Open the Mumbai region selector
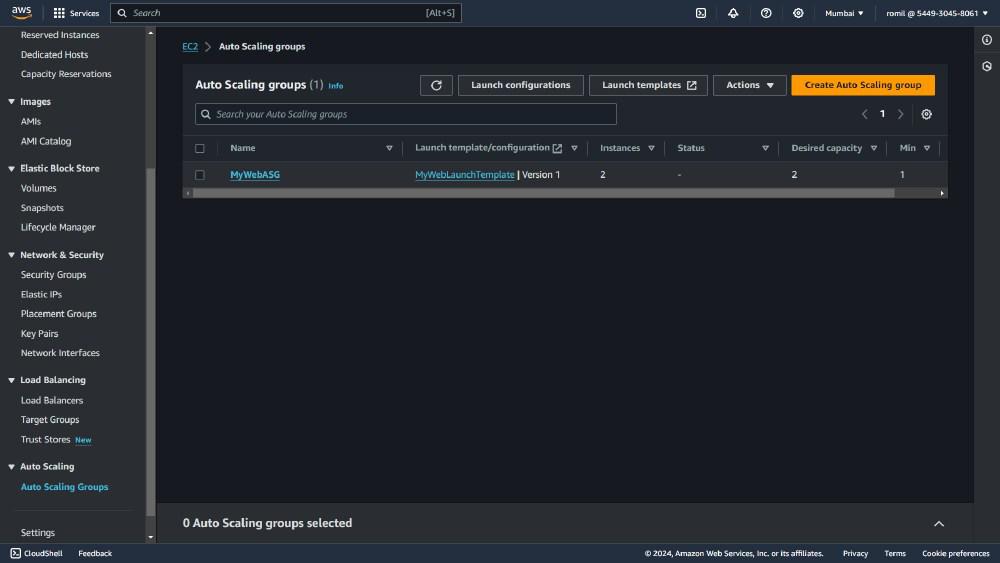This screenshot has width=1000, height=563. [x=844, y=13]
